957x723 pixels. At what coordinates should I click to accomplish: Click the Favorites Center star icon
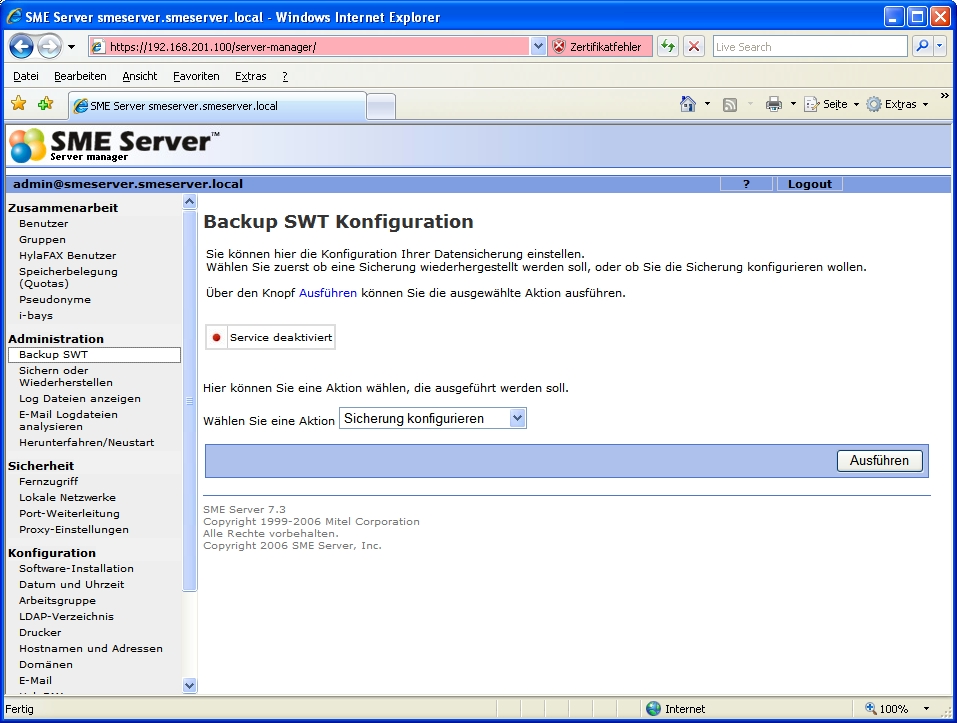[19, 104]
